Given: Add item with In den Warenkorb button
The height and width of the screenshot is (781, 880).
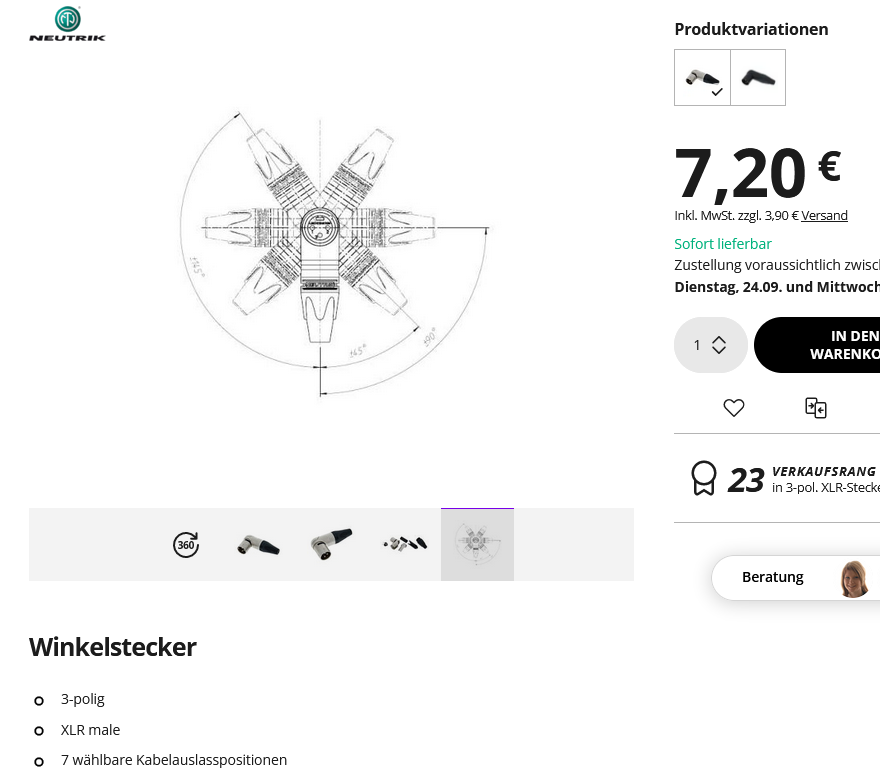Looking at the screenshot, I should [817, 344].
